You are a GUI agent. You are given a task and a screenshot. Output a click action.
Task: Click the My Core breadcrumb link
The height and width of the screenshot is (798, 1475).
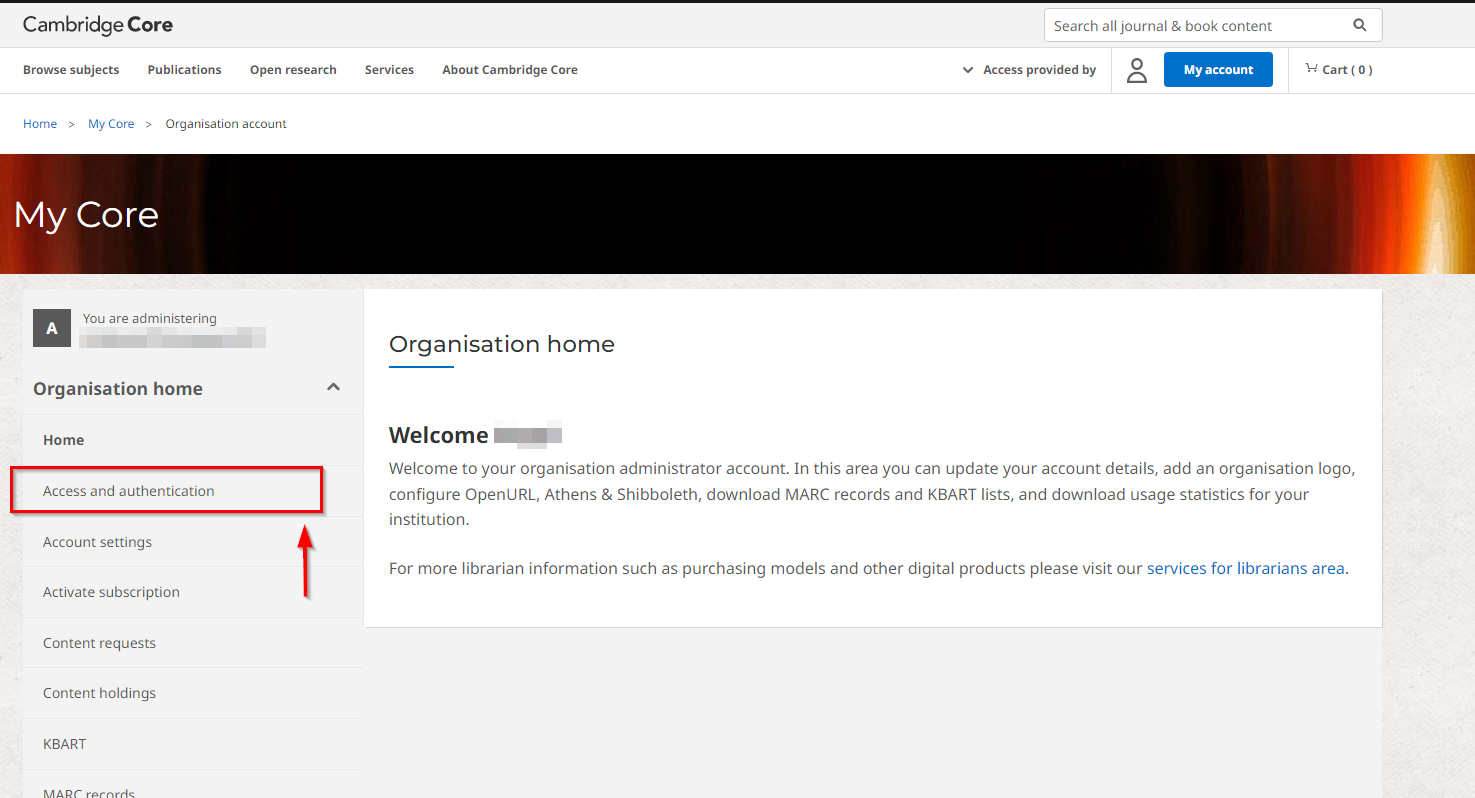(x=111, y=124)
